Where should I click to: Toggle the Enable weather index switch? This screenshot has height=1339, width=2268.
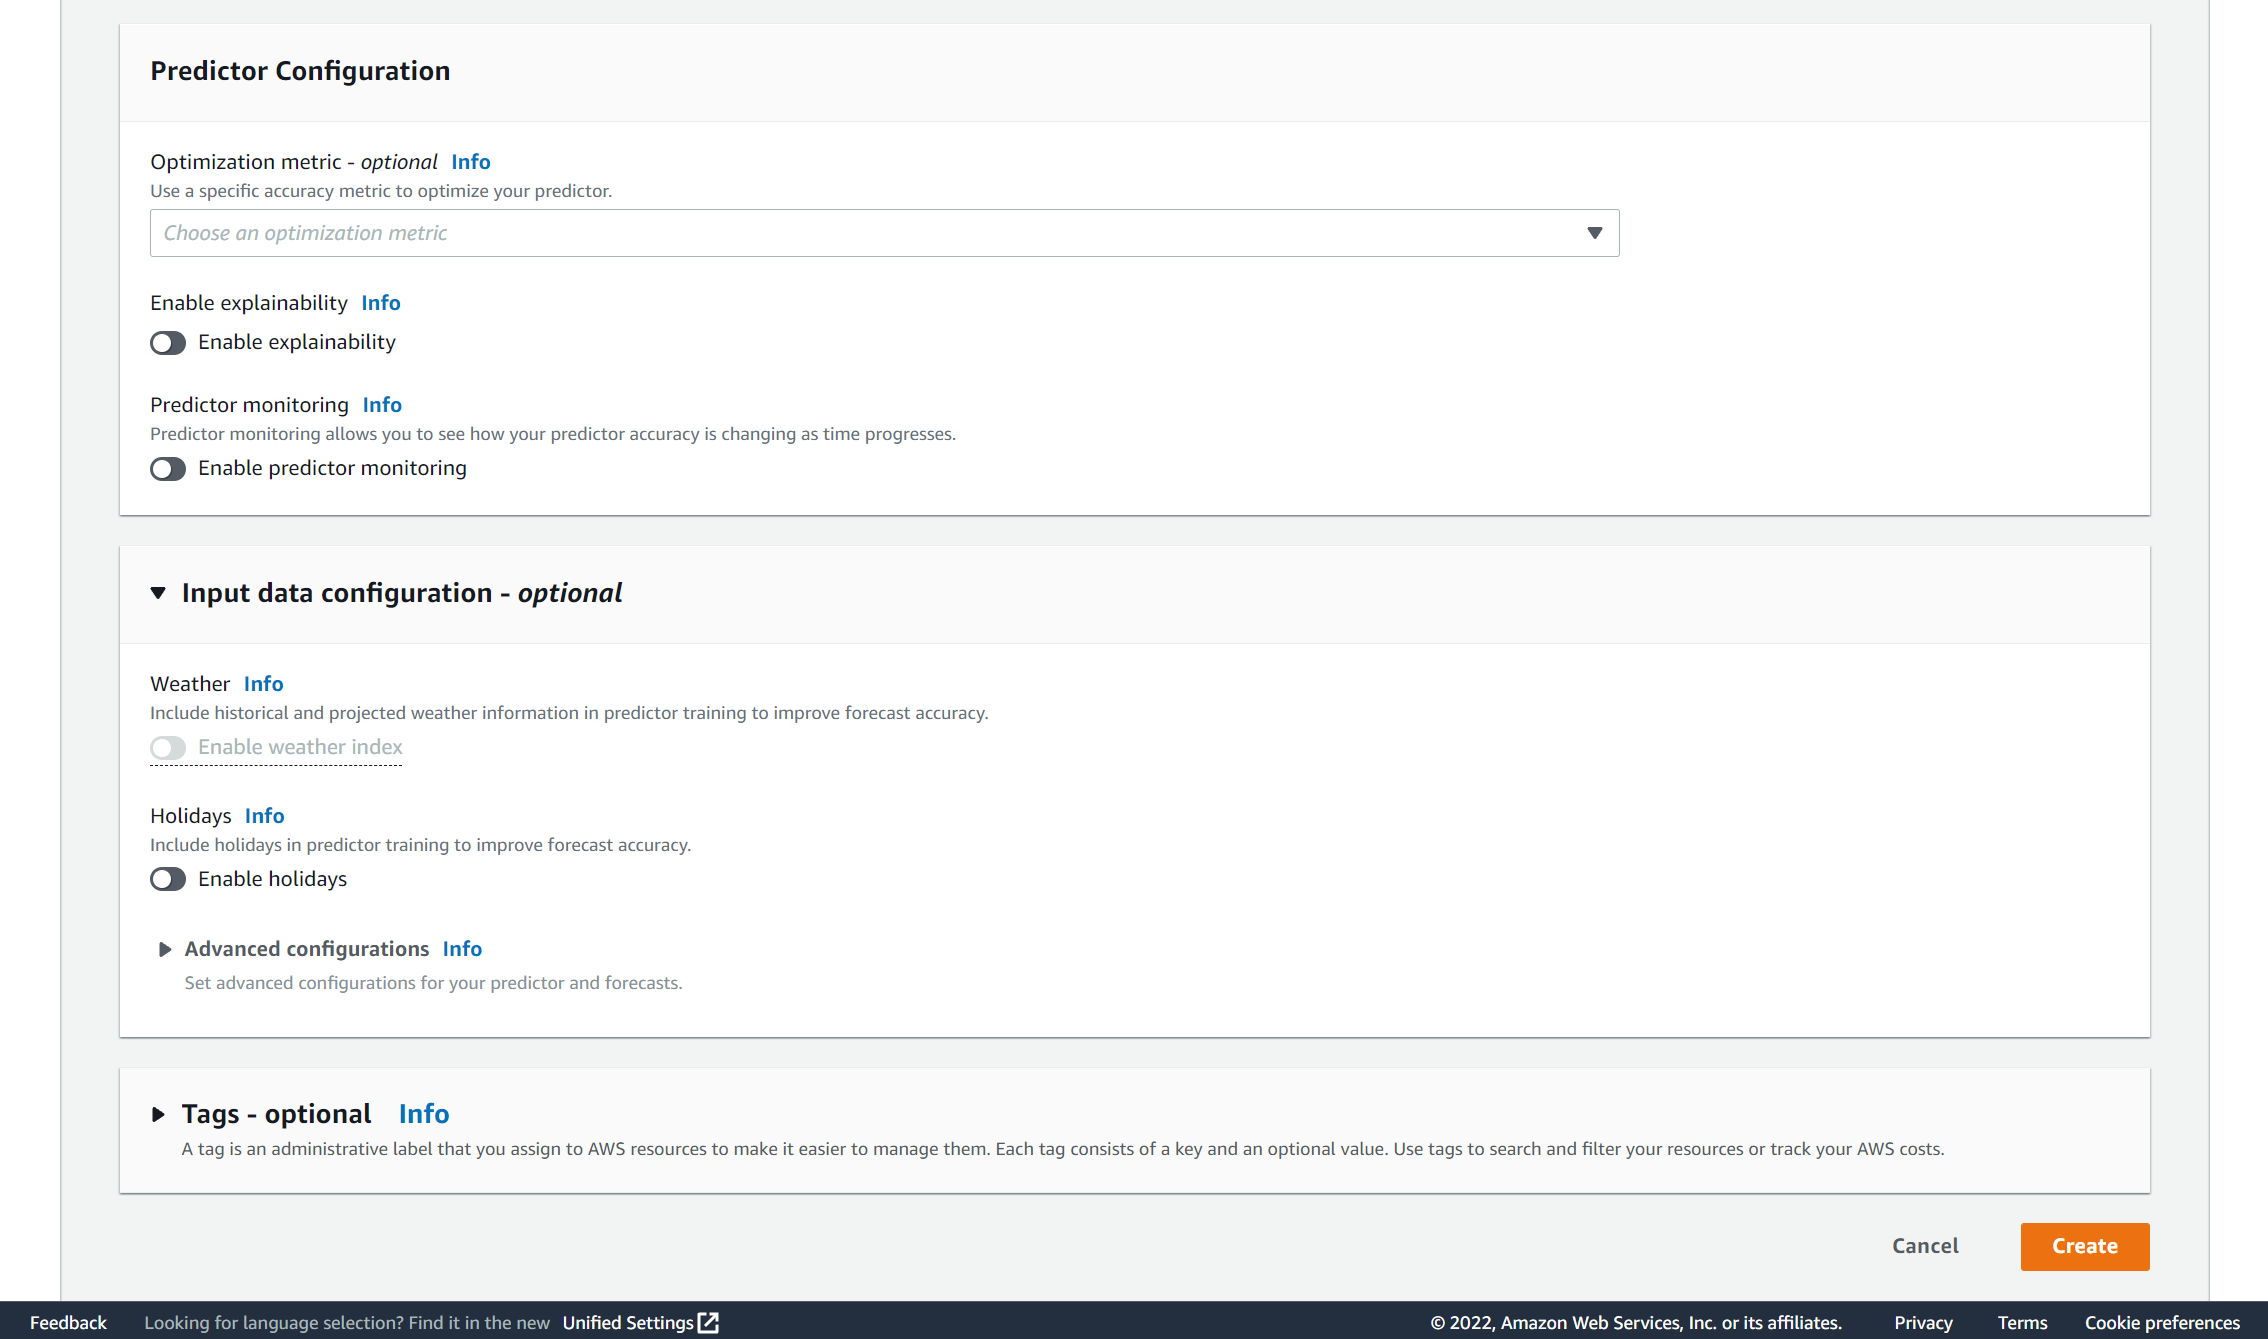click(168, 748)
